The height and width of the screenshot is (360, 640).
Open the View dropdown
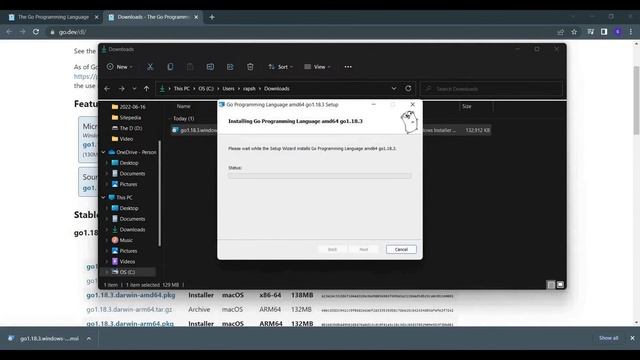pyautogui.click(x=317, y=67)
